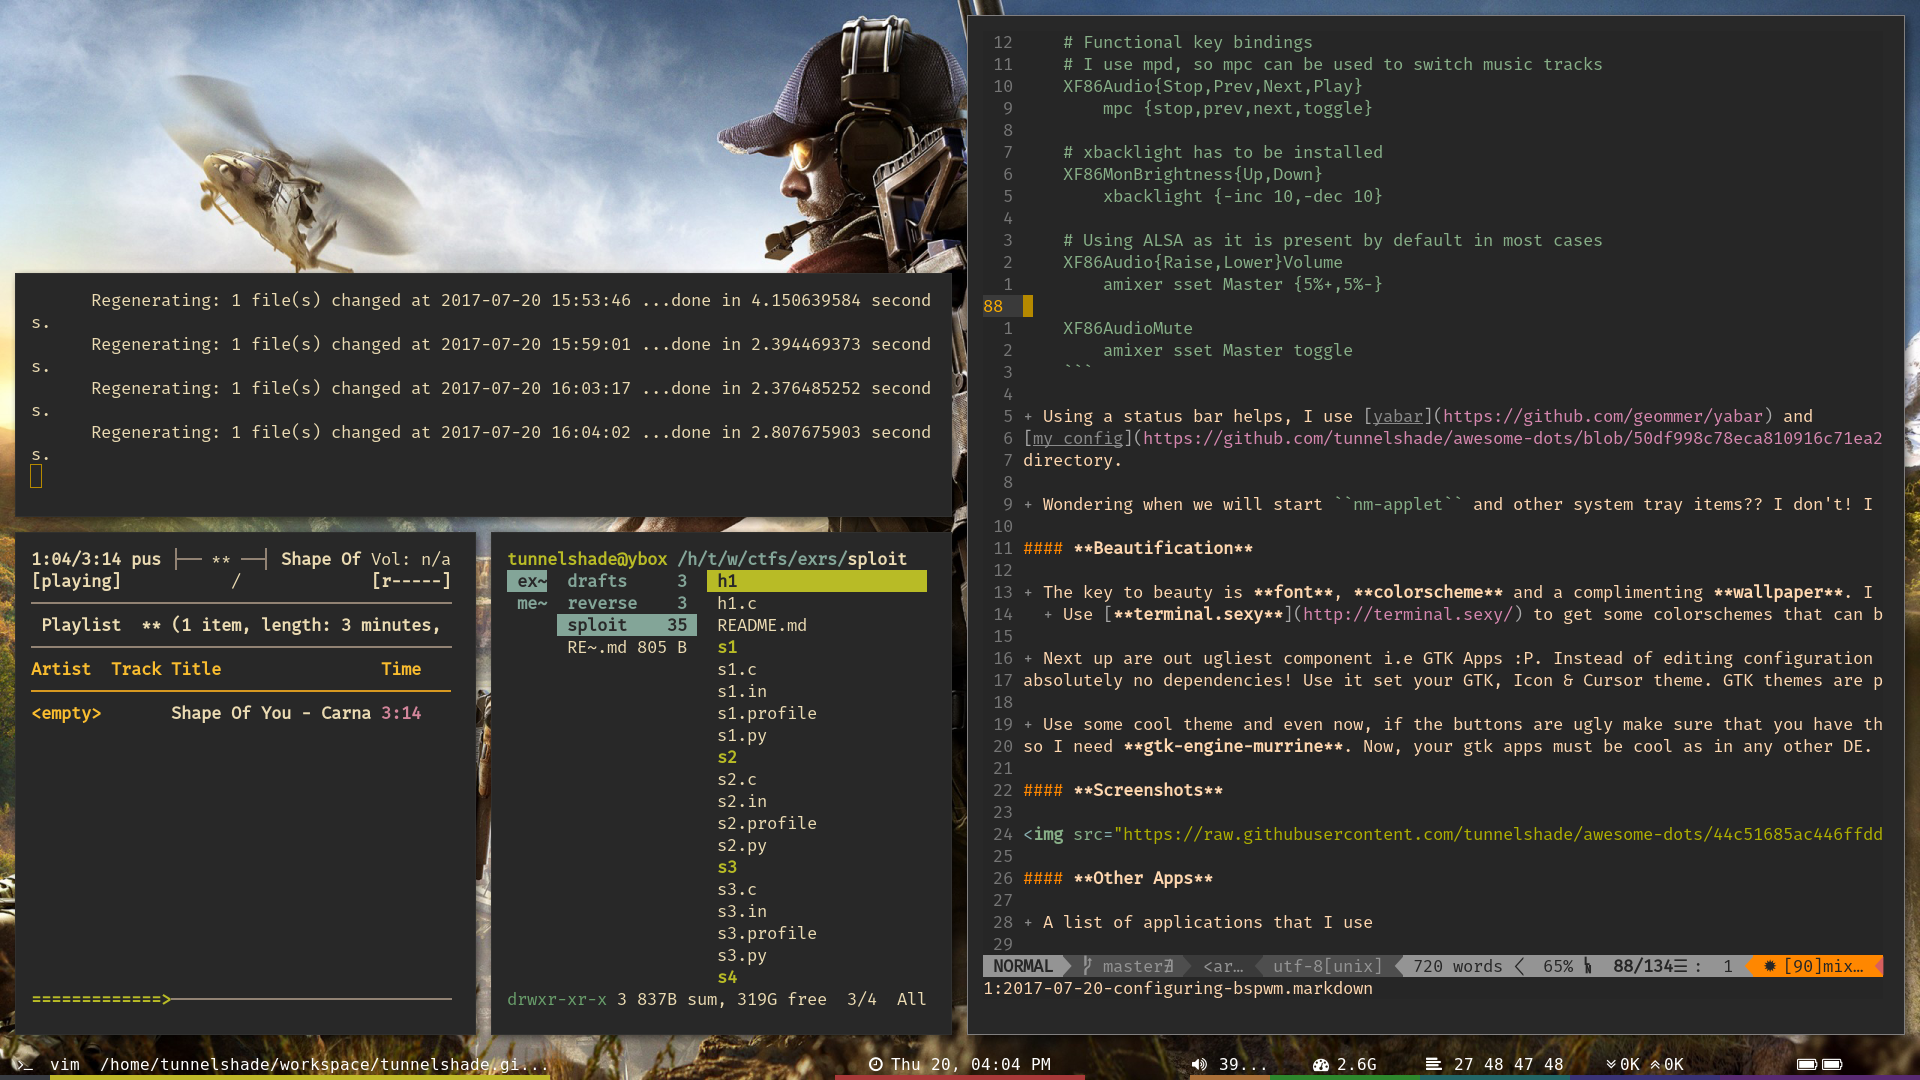Click the speaker volume icon
The width and height of the screenshot is (1920, 1080).
pos(1199,1064)
